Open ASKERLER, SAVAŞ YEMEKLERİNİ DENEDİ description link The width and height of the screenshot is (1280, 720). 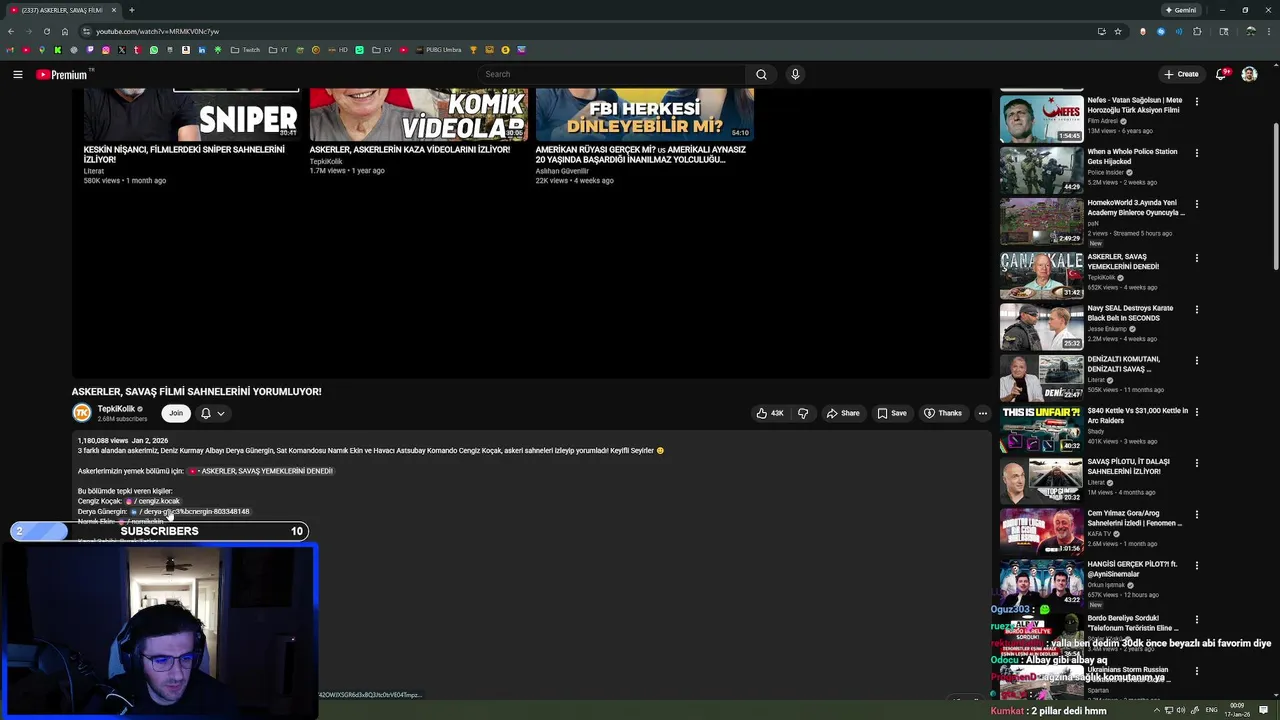(x=260, y=471)
